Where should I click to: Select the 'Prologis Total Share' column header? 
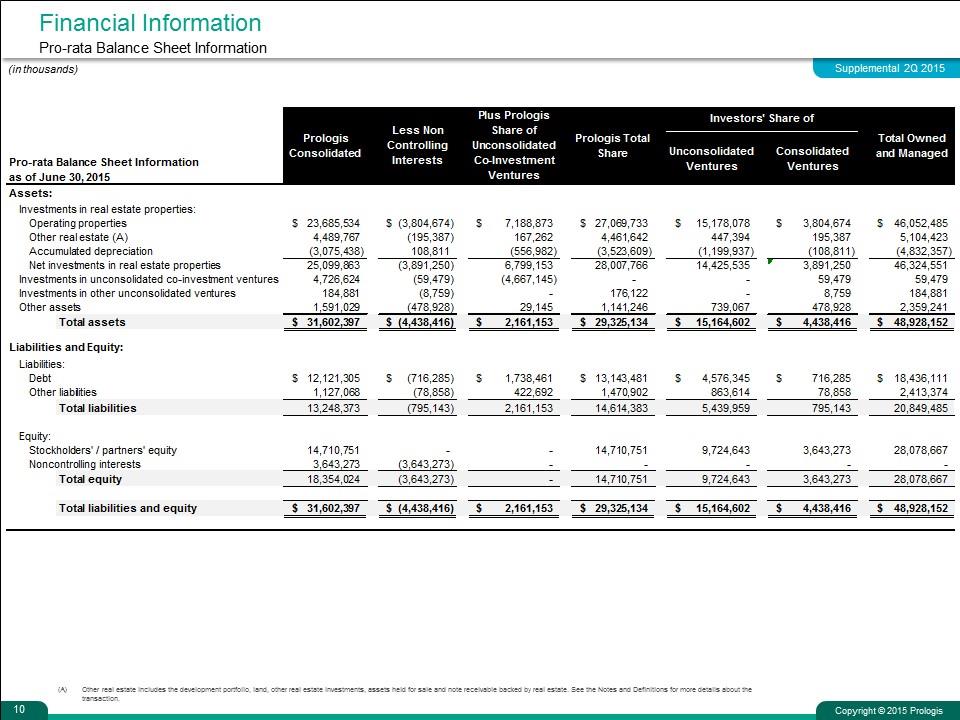point(612,146)
